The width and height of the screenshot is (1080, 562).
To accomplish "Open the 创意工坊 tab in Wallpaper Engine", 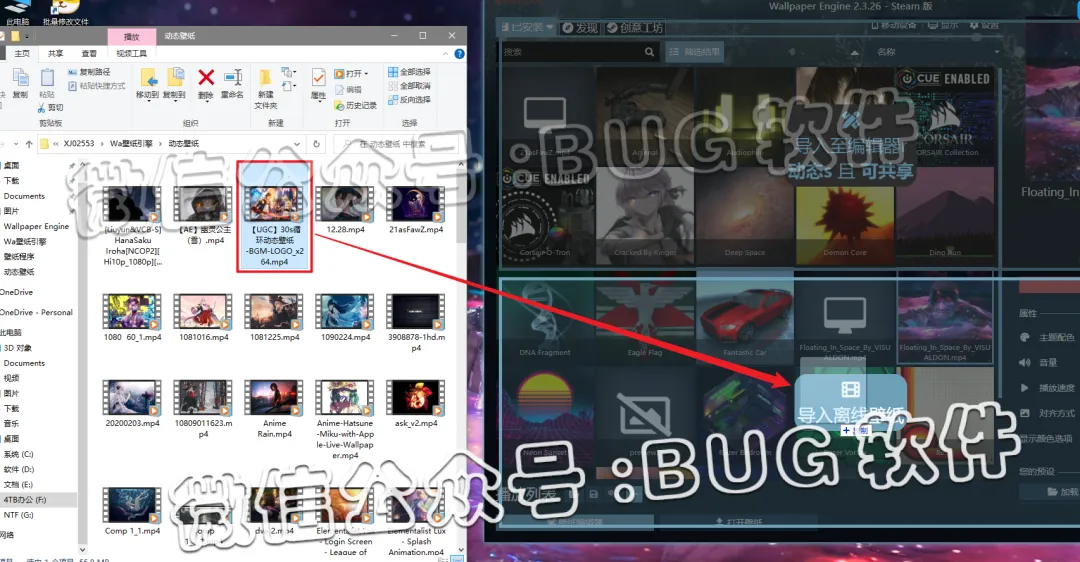I will pos(635,28).
